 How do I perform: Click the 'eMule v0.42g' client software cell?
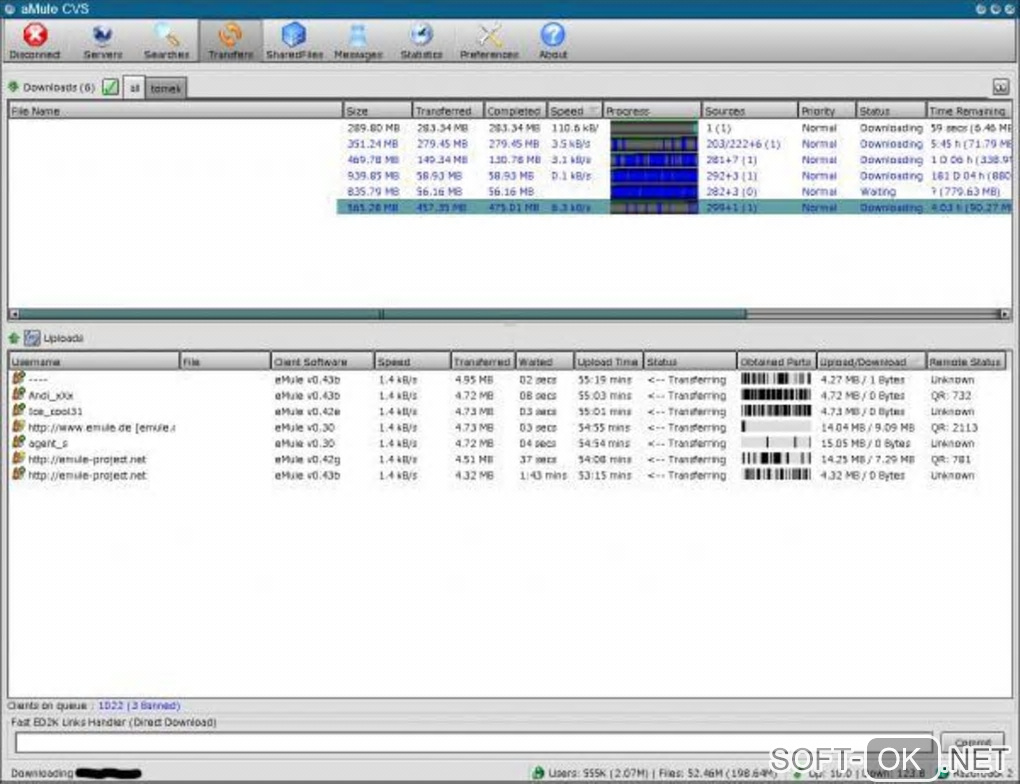pyautogui.click(x=307, y=459)
